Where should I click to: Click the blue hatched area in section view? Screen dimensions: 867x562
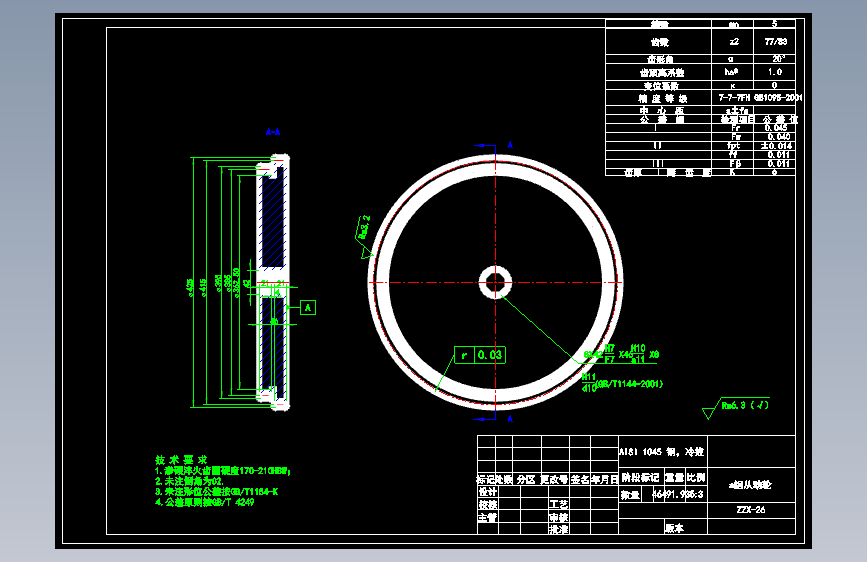[x=273, y=219]
